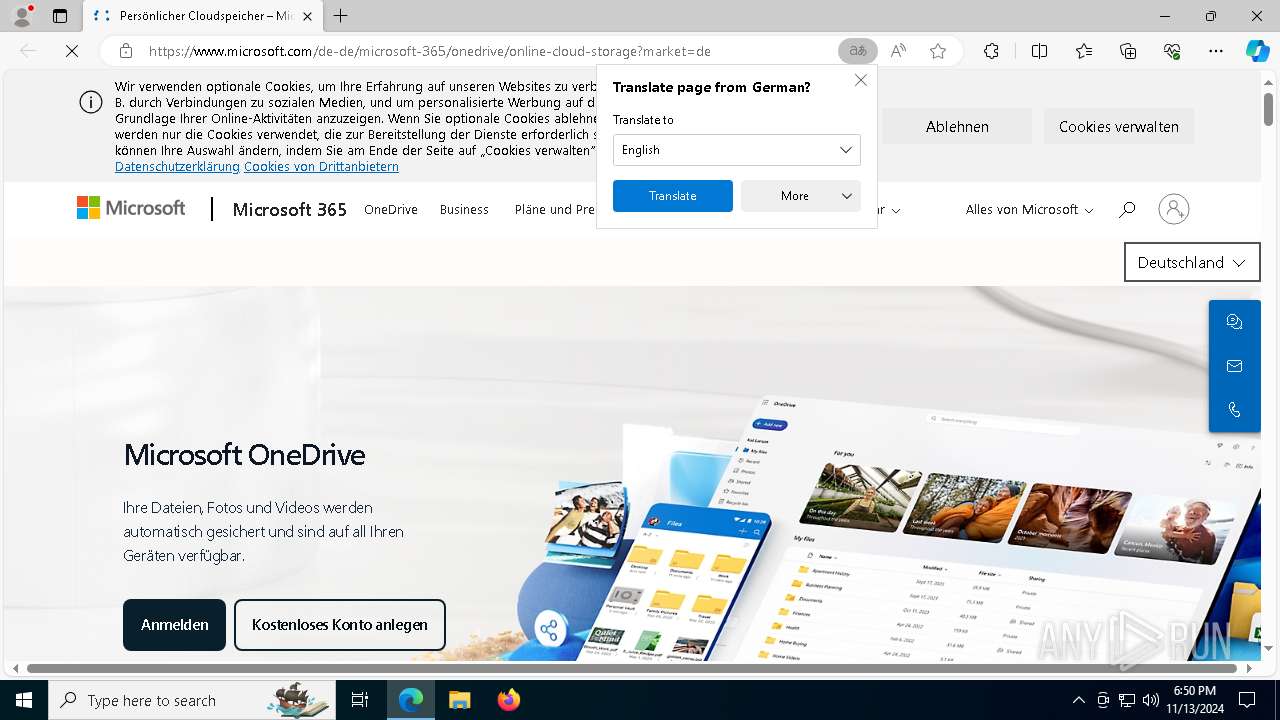Image resolution: width=1280 pixels, height=720 pixels.
Task: Click Ablehnen cookies button
Action: click(x=957, y=127)
